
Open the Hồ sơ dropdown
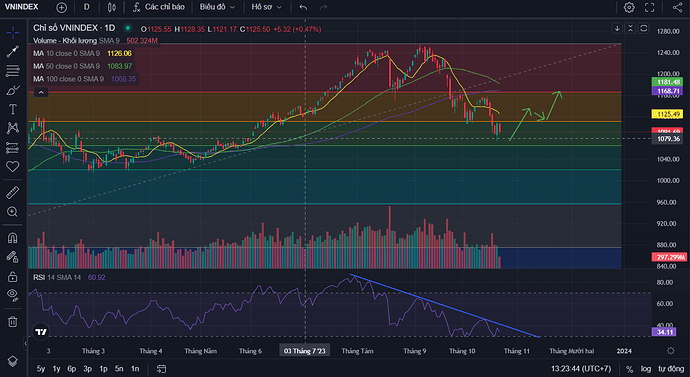[266, 7]
